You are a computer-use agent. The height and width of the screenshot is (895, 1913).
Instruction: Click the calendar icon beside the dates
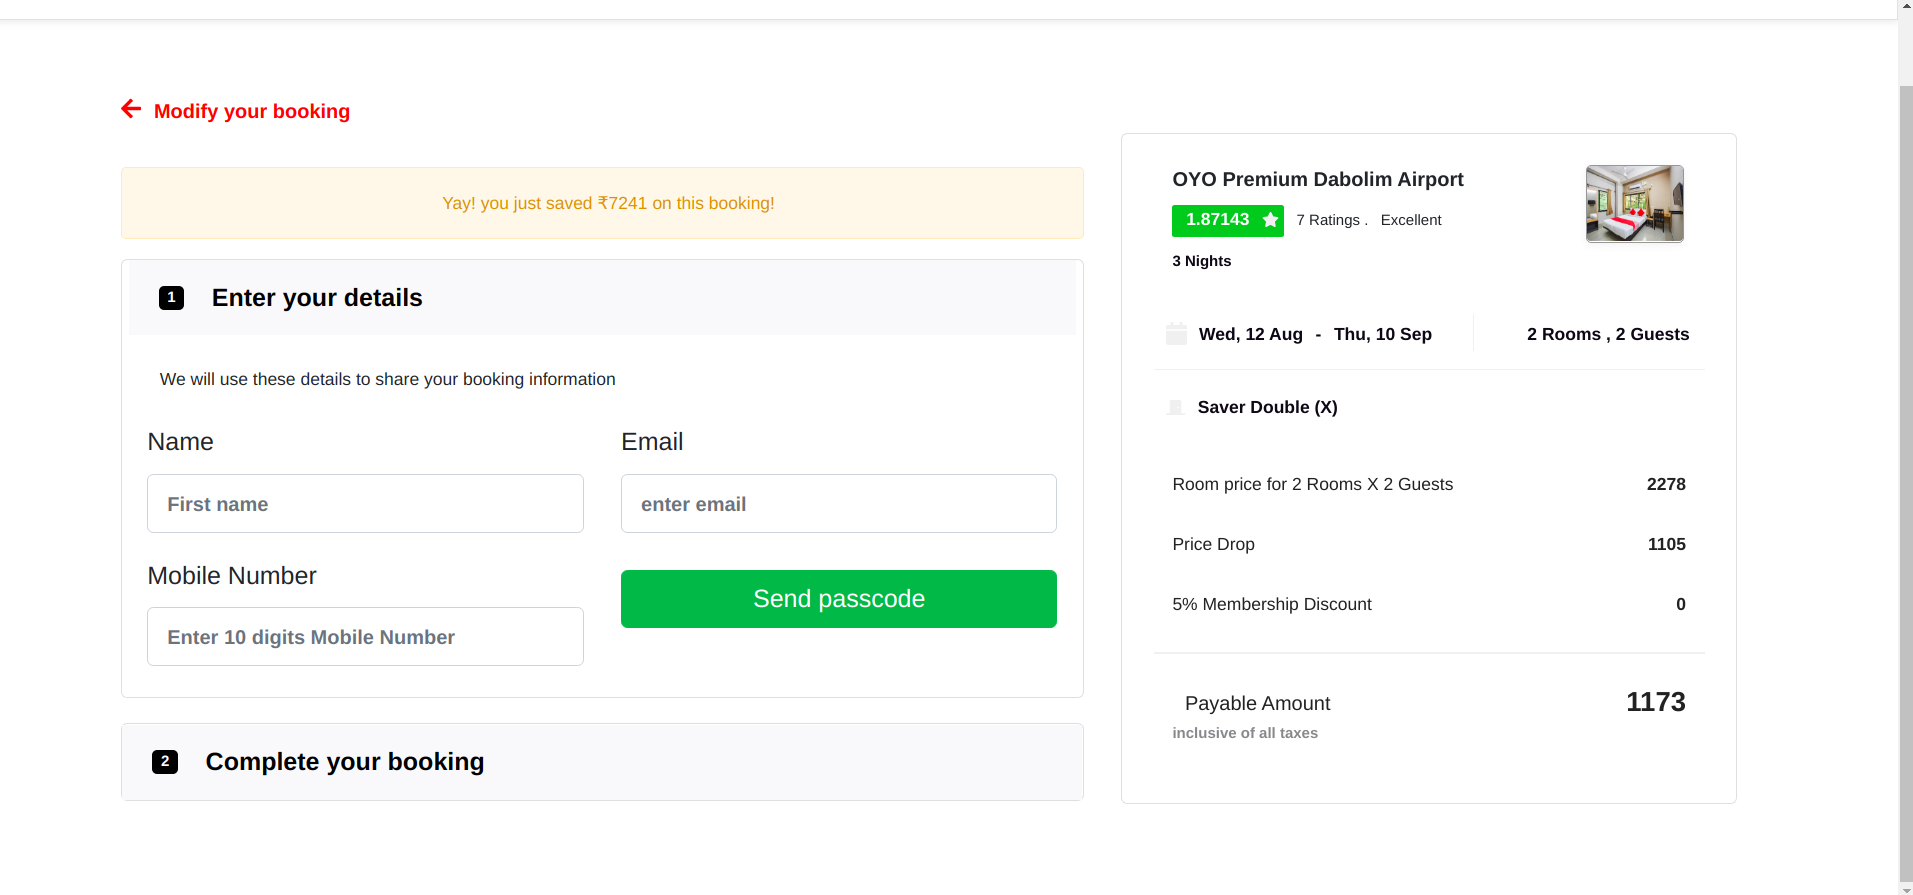pyautogui.click(x=1176, y=334)
